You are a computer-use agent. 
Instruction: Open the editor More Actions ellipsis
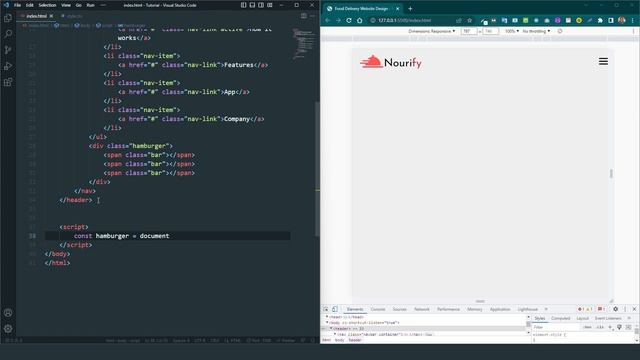click(x=313, y=16)
